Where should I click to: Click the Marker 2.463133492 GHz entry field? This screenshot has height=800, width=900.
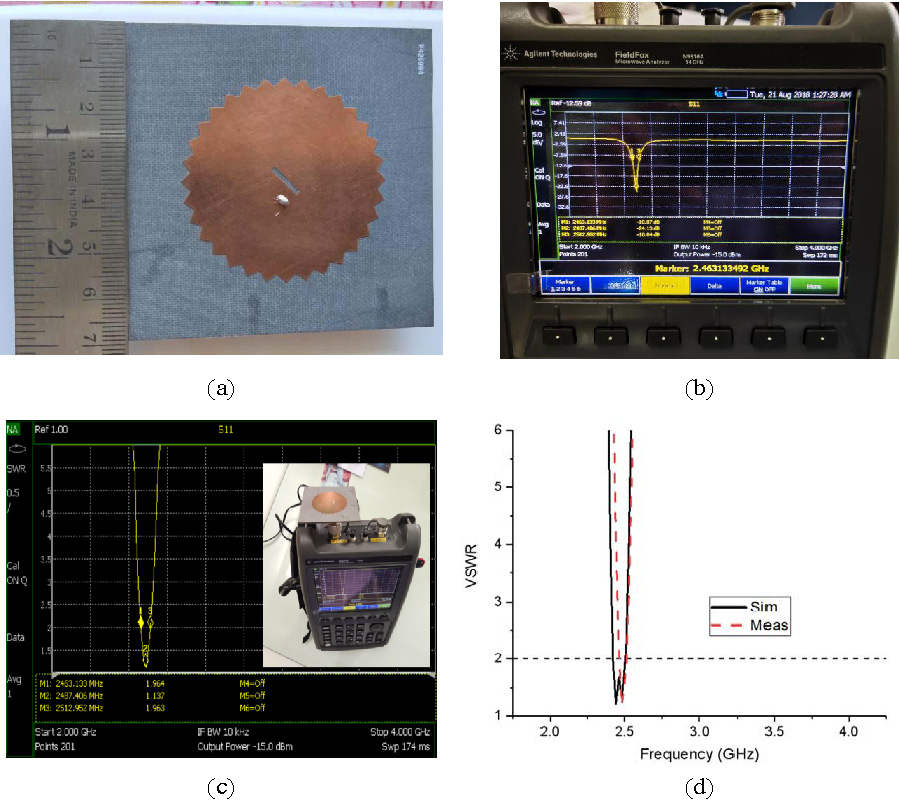[x=694, y=267]
